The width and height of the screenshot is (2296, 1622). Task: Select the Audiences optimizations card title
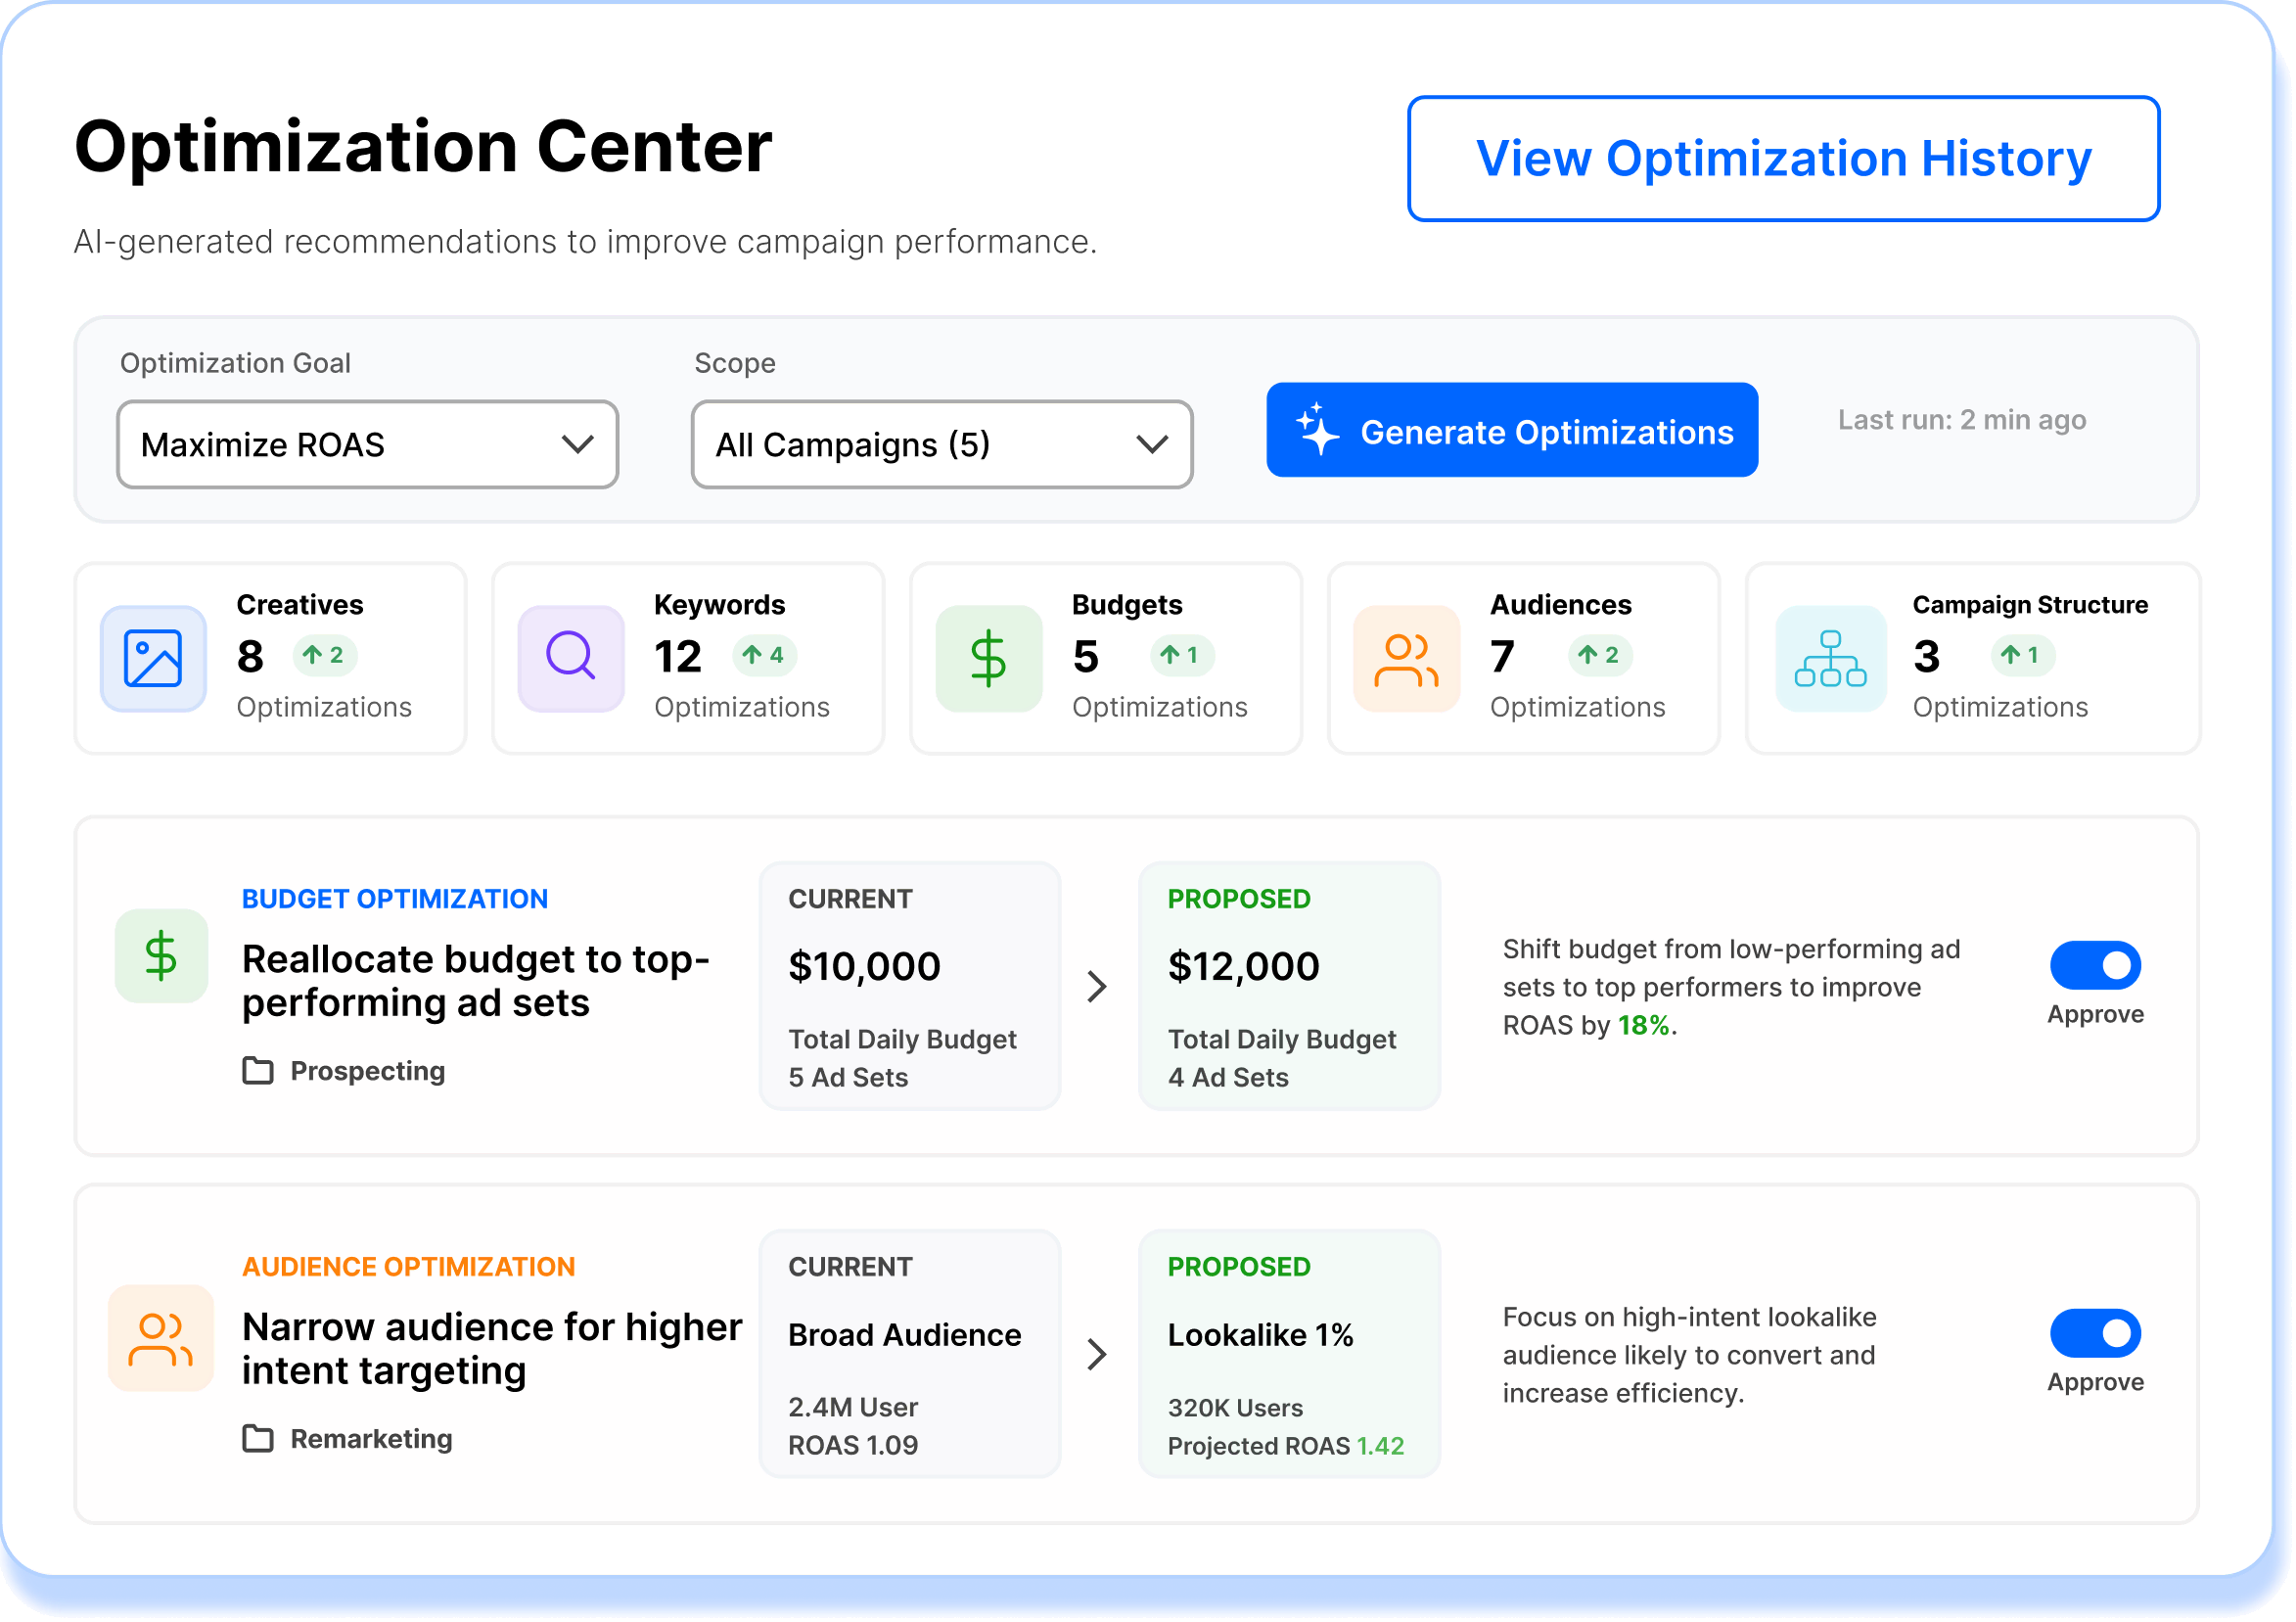coord(1561,605)
